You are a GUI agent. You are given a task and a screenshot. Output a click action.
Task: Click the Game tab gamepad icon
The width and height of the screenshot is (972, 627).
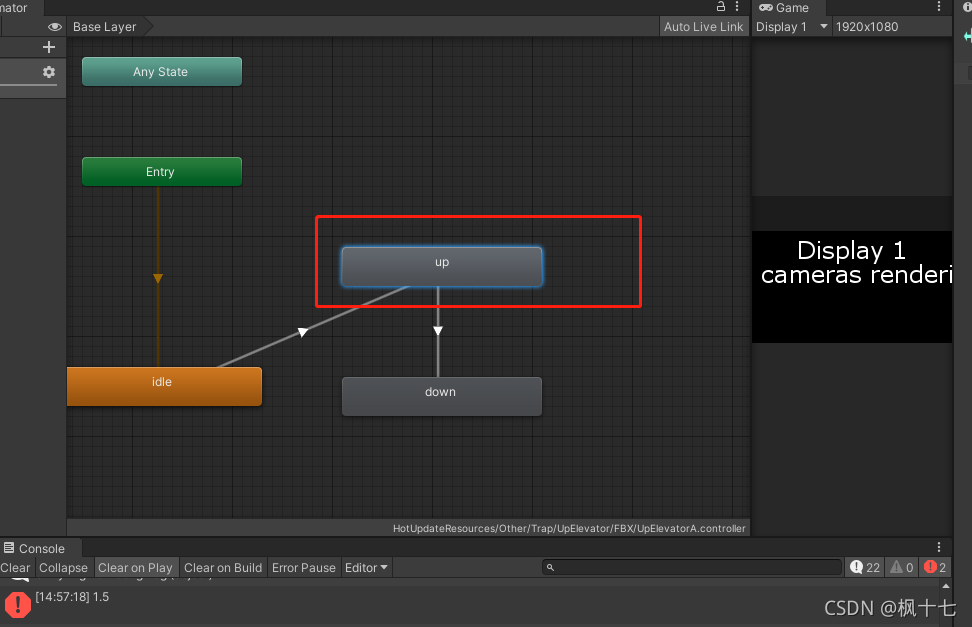[x=765, y=7]
